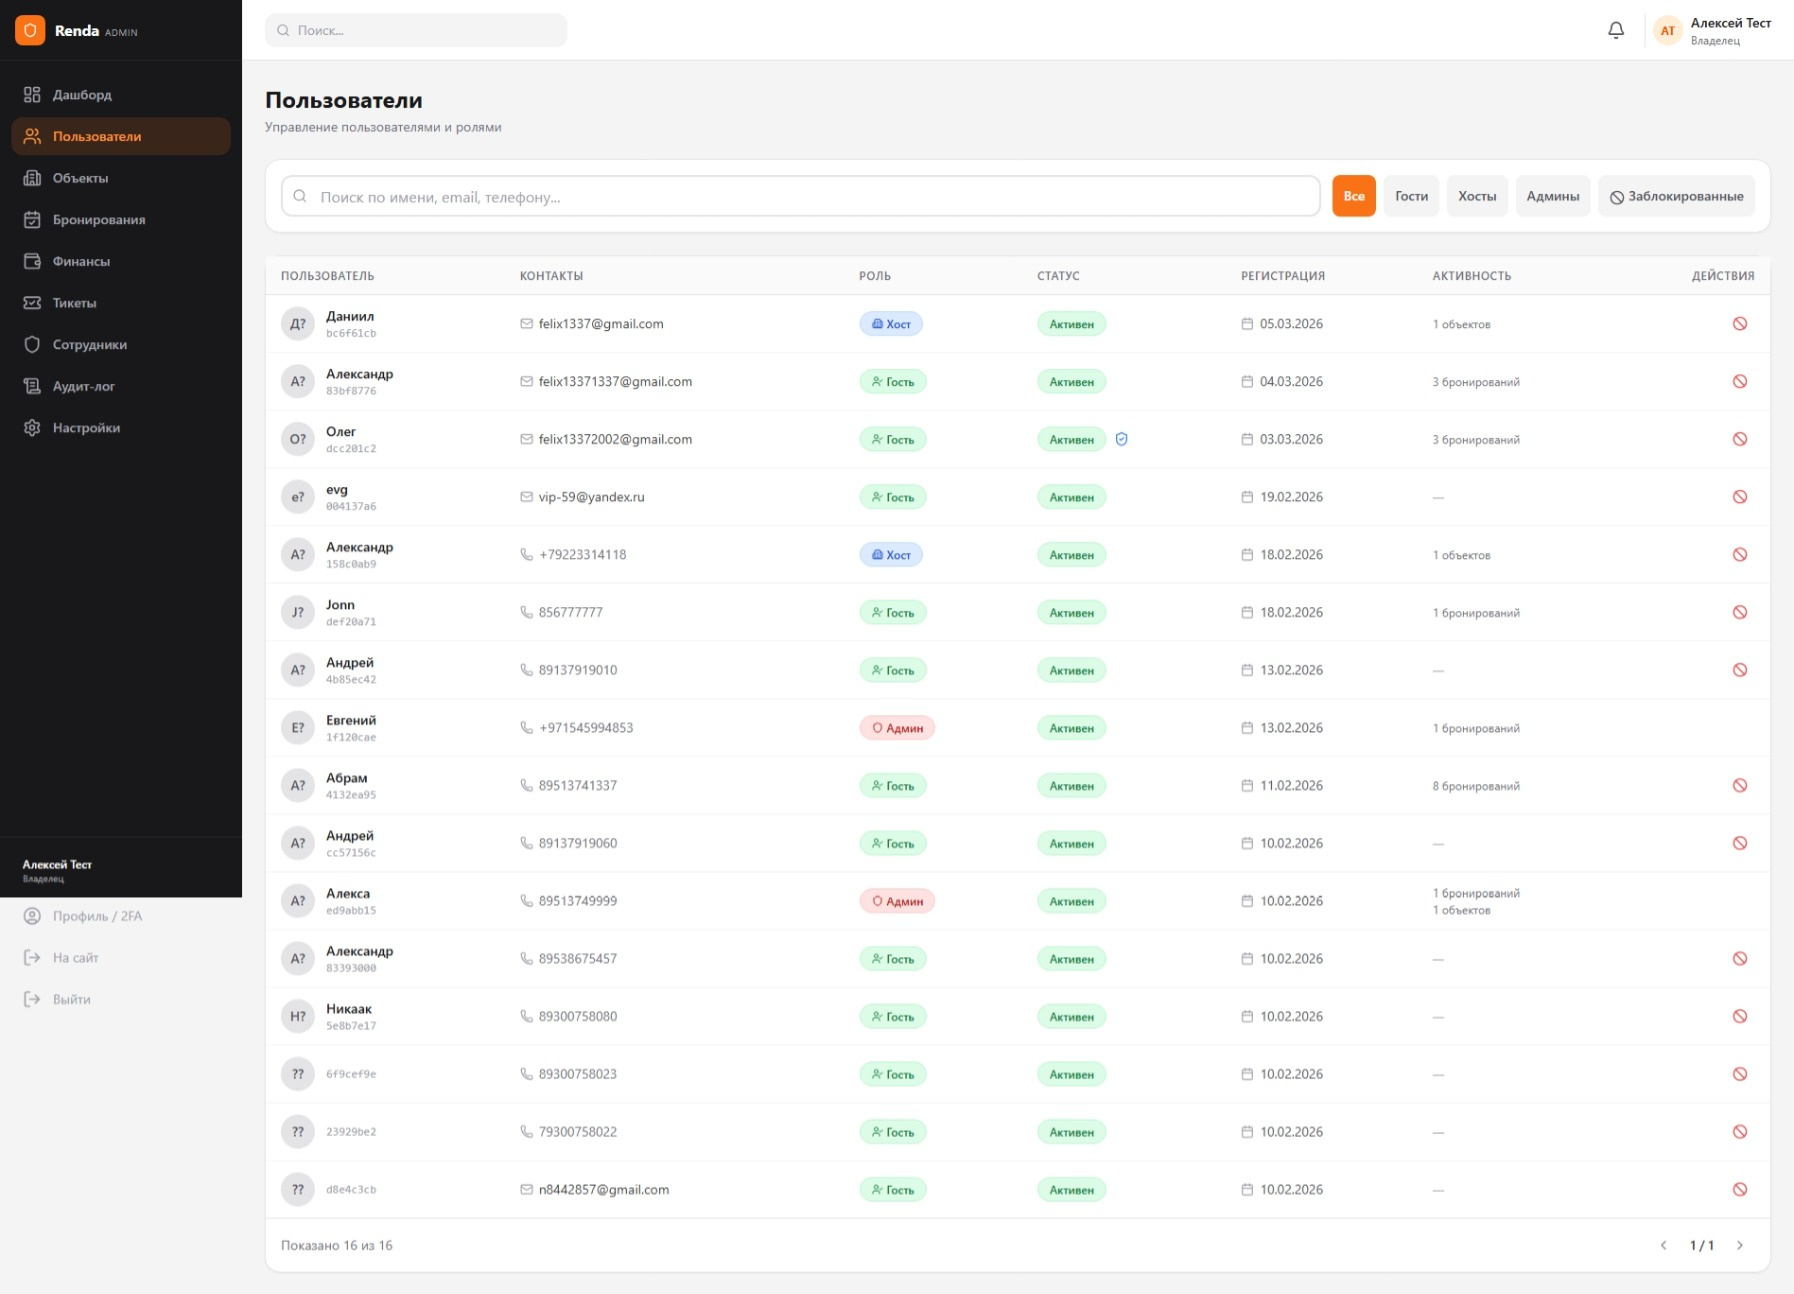This screenshot has height=1294, width=1794.
Task: Block the user with email n8442857@gmail.com
Action: coord(1740,1190)
